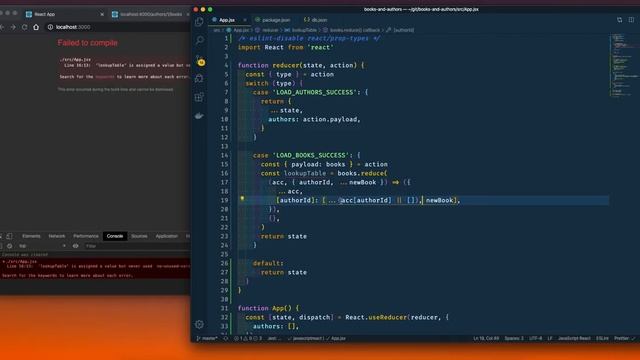This screenshot has width=640, height=360.
Task: Open Source Control view with pending badge
Action: 200,60
